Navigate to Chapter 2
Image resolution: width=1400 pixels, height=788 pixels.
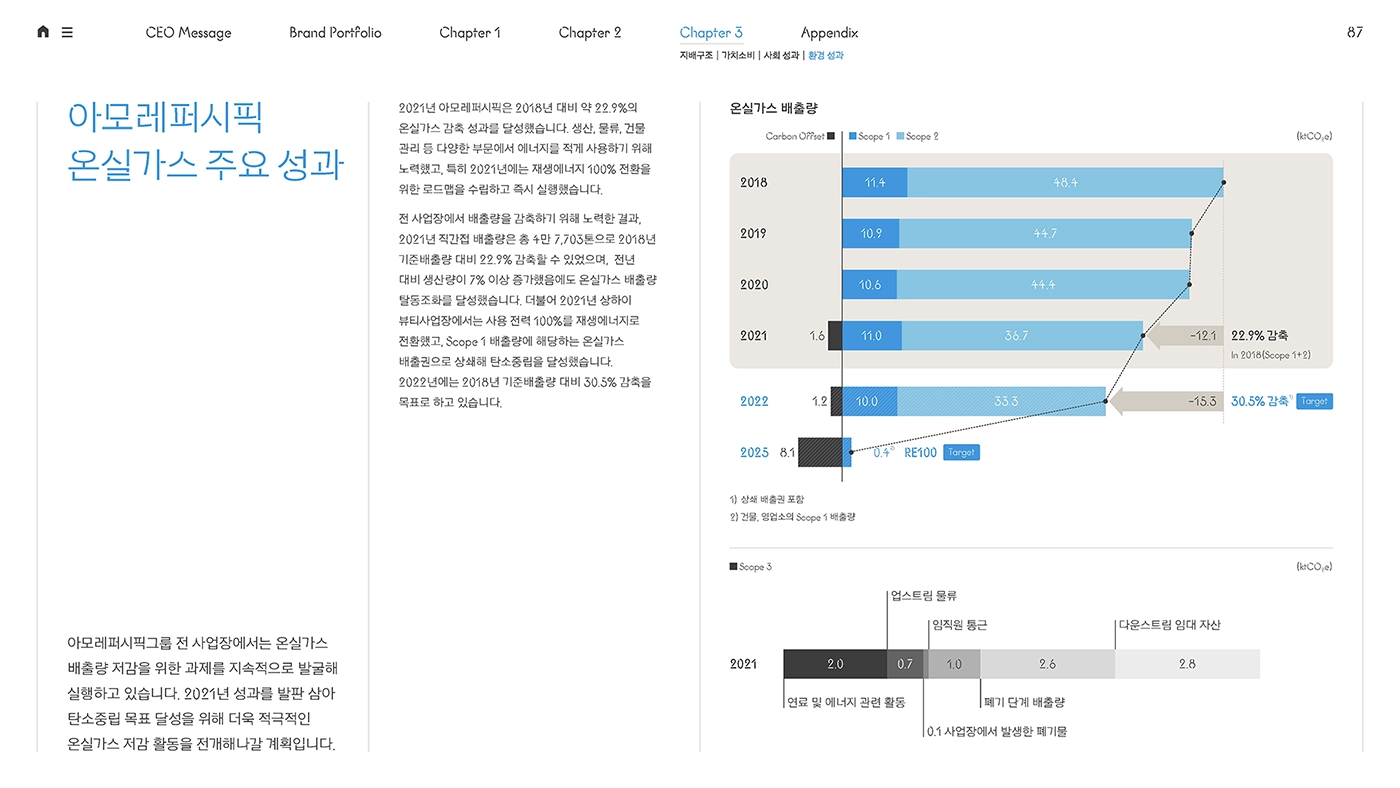[x=589, y=33]
